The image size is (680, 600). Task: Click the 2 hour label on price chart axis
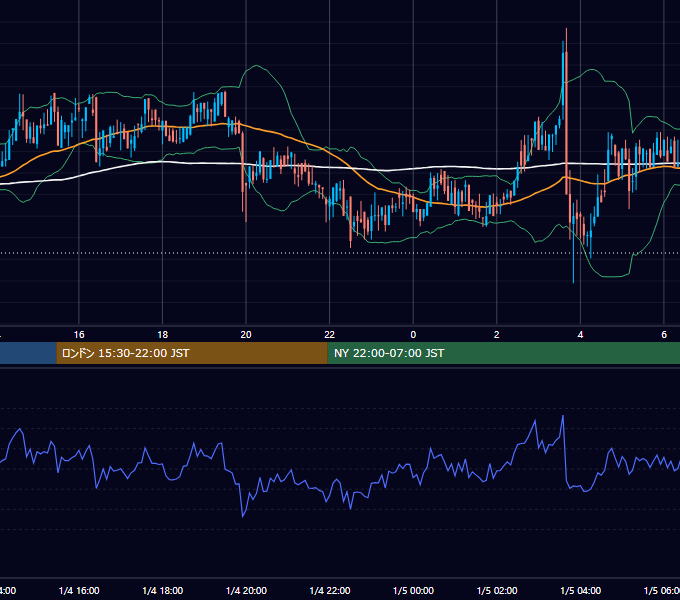pyautogui.click(x=497, y=335)
